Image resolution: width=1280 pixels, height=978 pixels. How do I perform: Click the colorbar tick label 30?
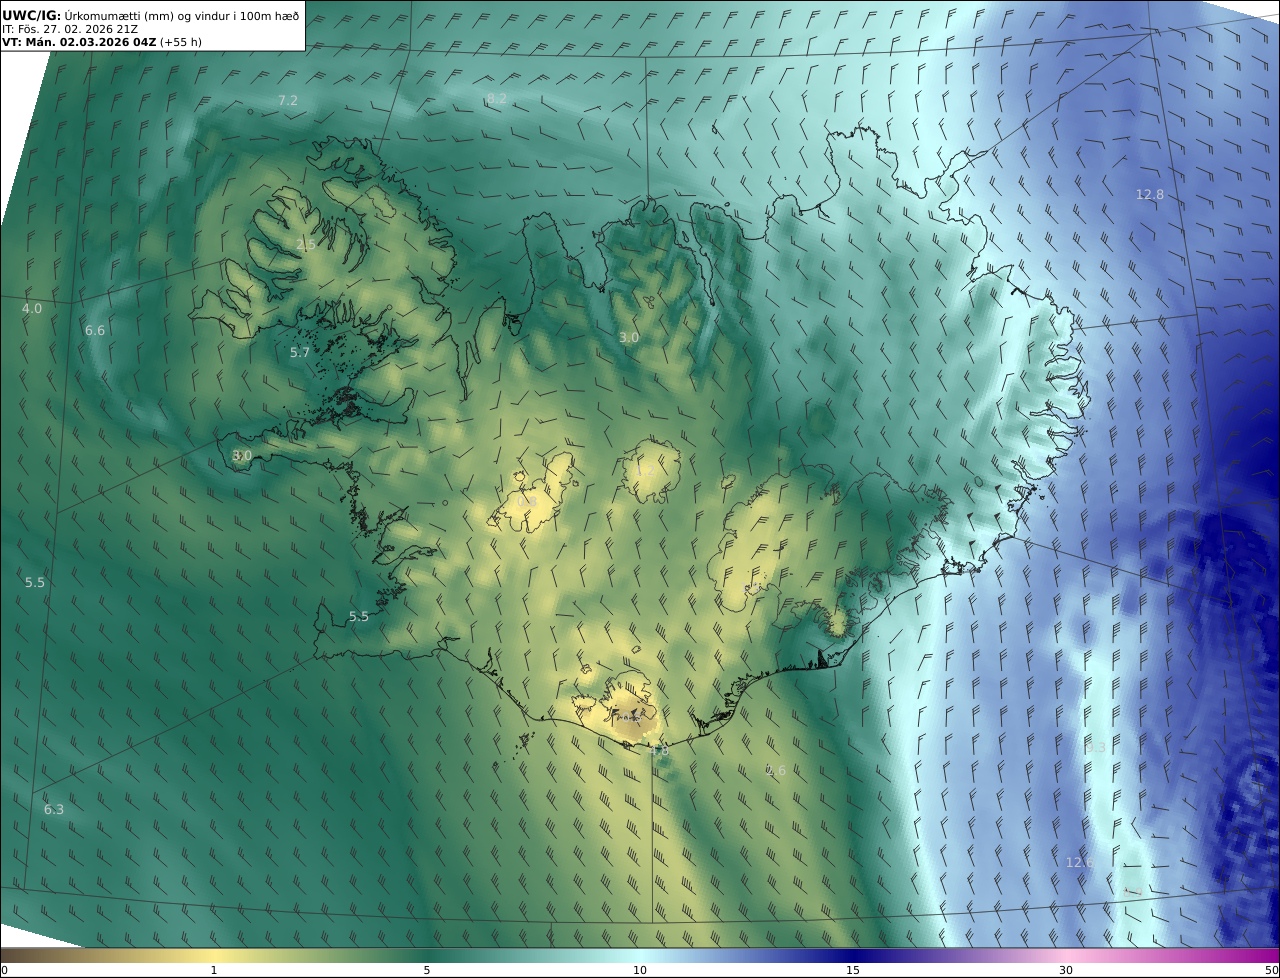coord(1066,971)
